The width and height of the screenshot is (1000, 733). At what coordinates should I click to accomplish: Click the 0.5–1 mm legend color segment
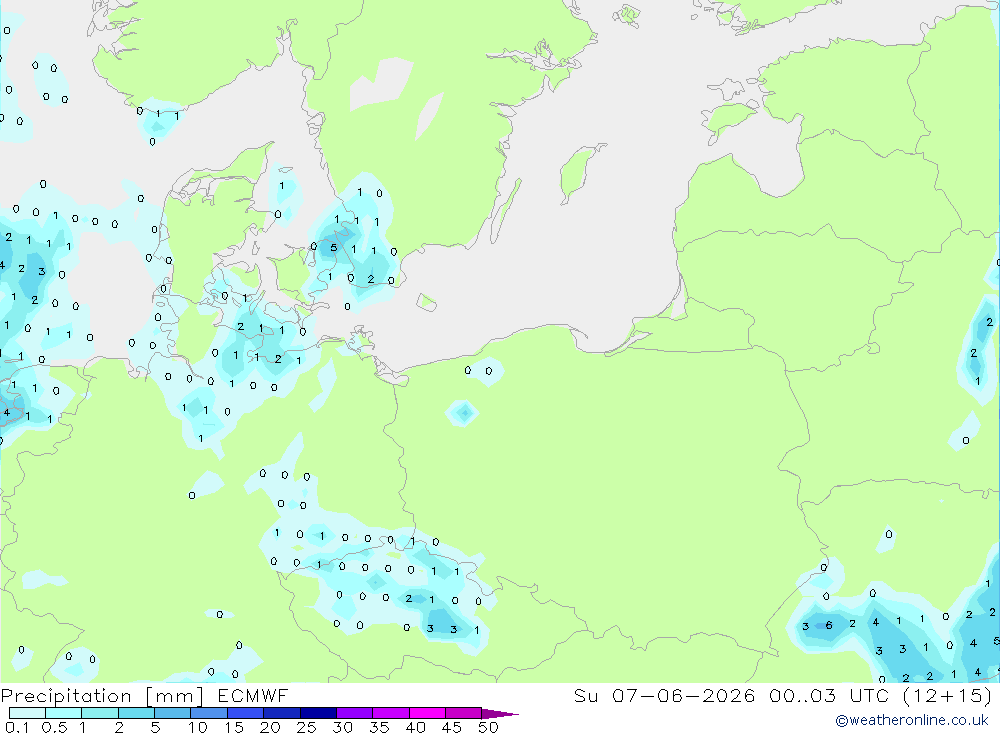64,713
